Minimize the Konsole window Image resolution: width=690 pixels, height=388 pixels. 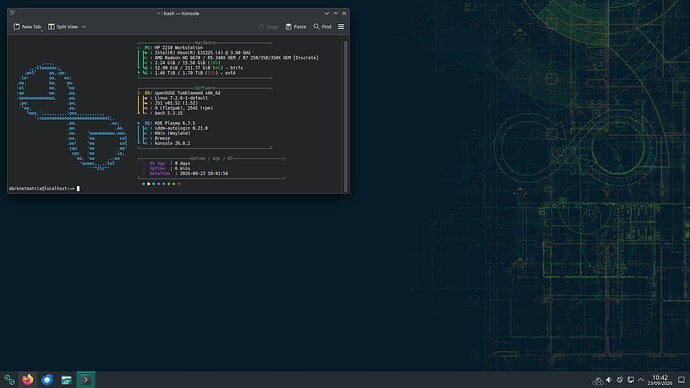327,13
